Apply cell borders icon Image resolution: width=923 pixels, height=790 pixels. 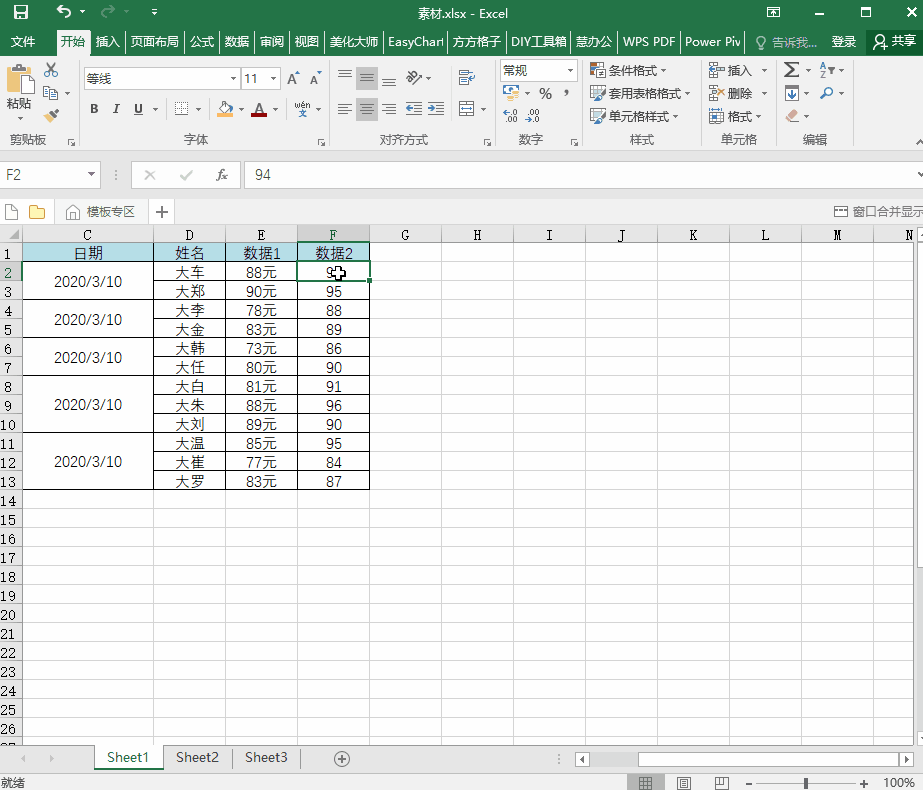coord(182,109)
